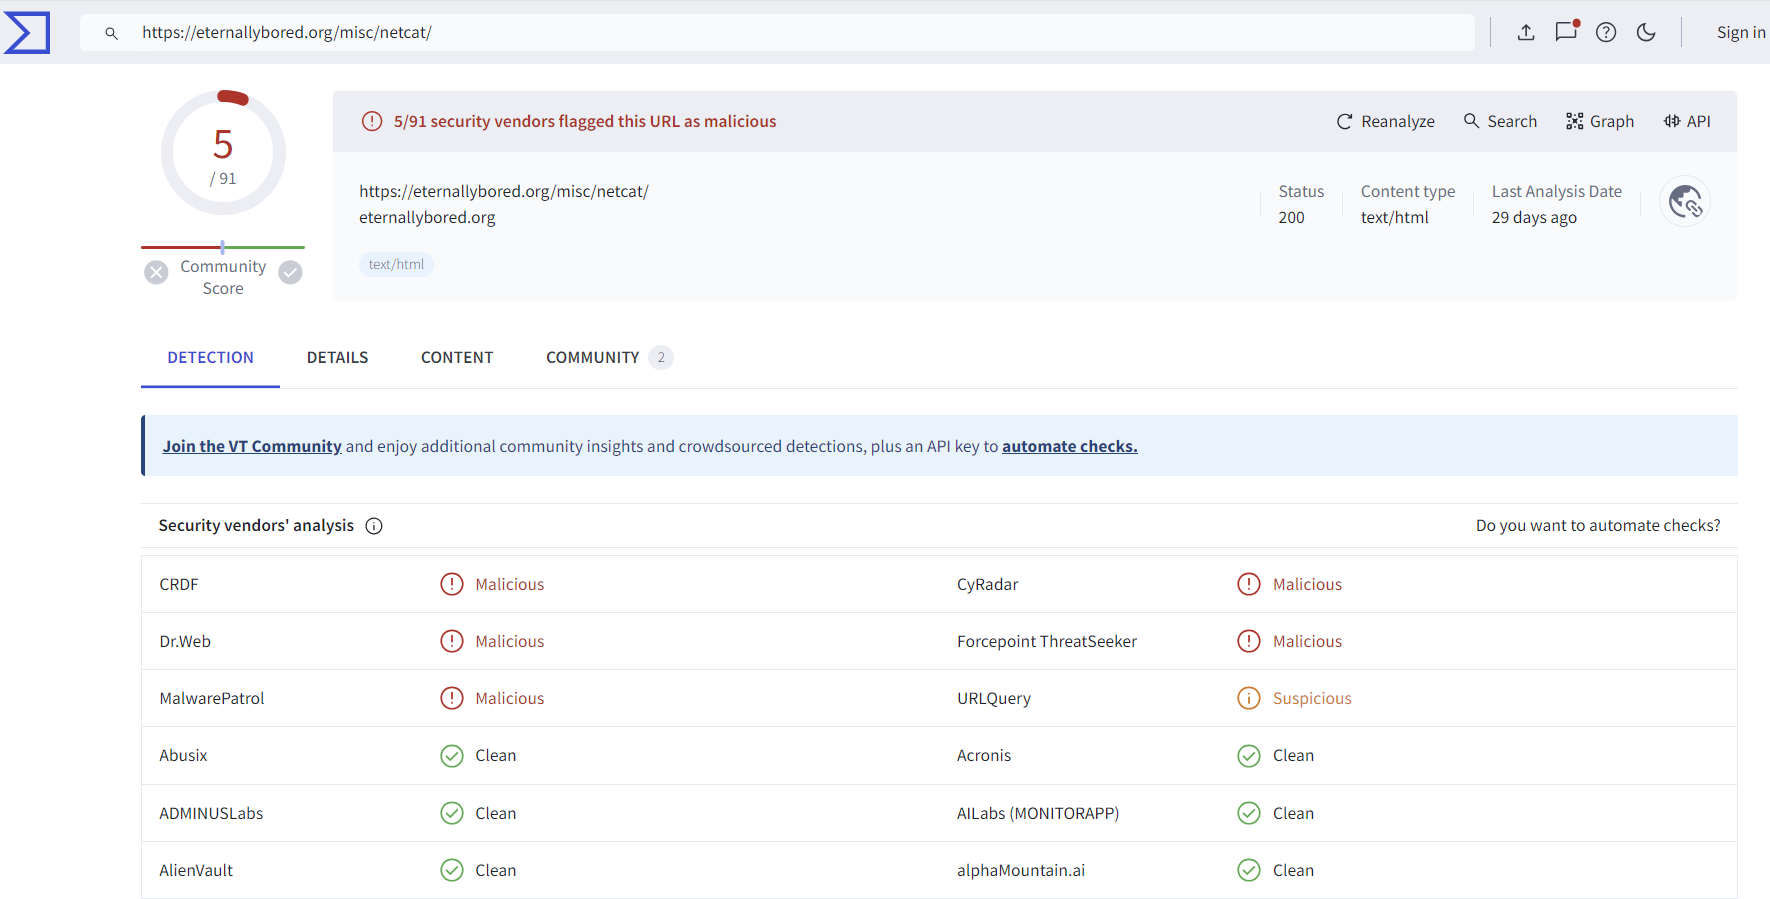Screen dimensions: 1770x899
Task: Click the clean check icon for AILabs (MONITORAPP)
Action: point(1249,813)
